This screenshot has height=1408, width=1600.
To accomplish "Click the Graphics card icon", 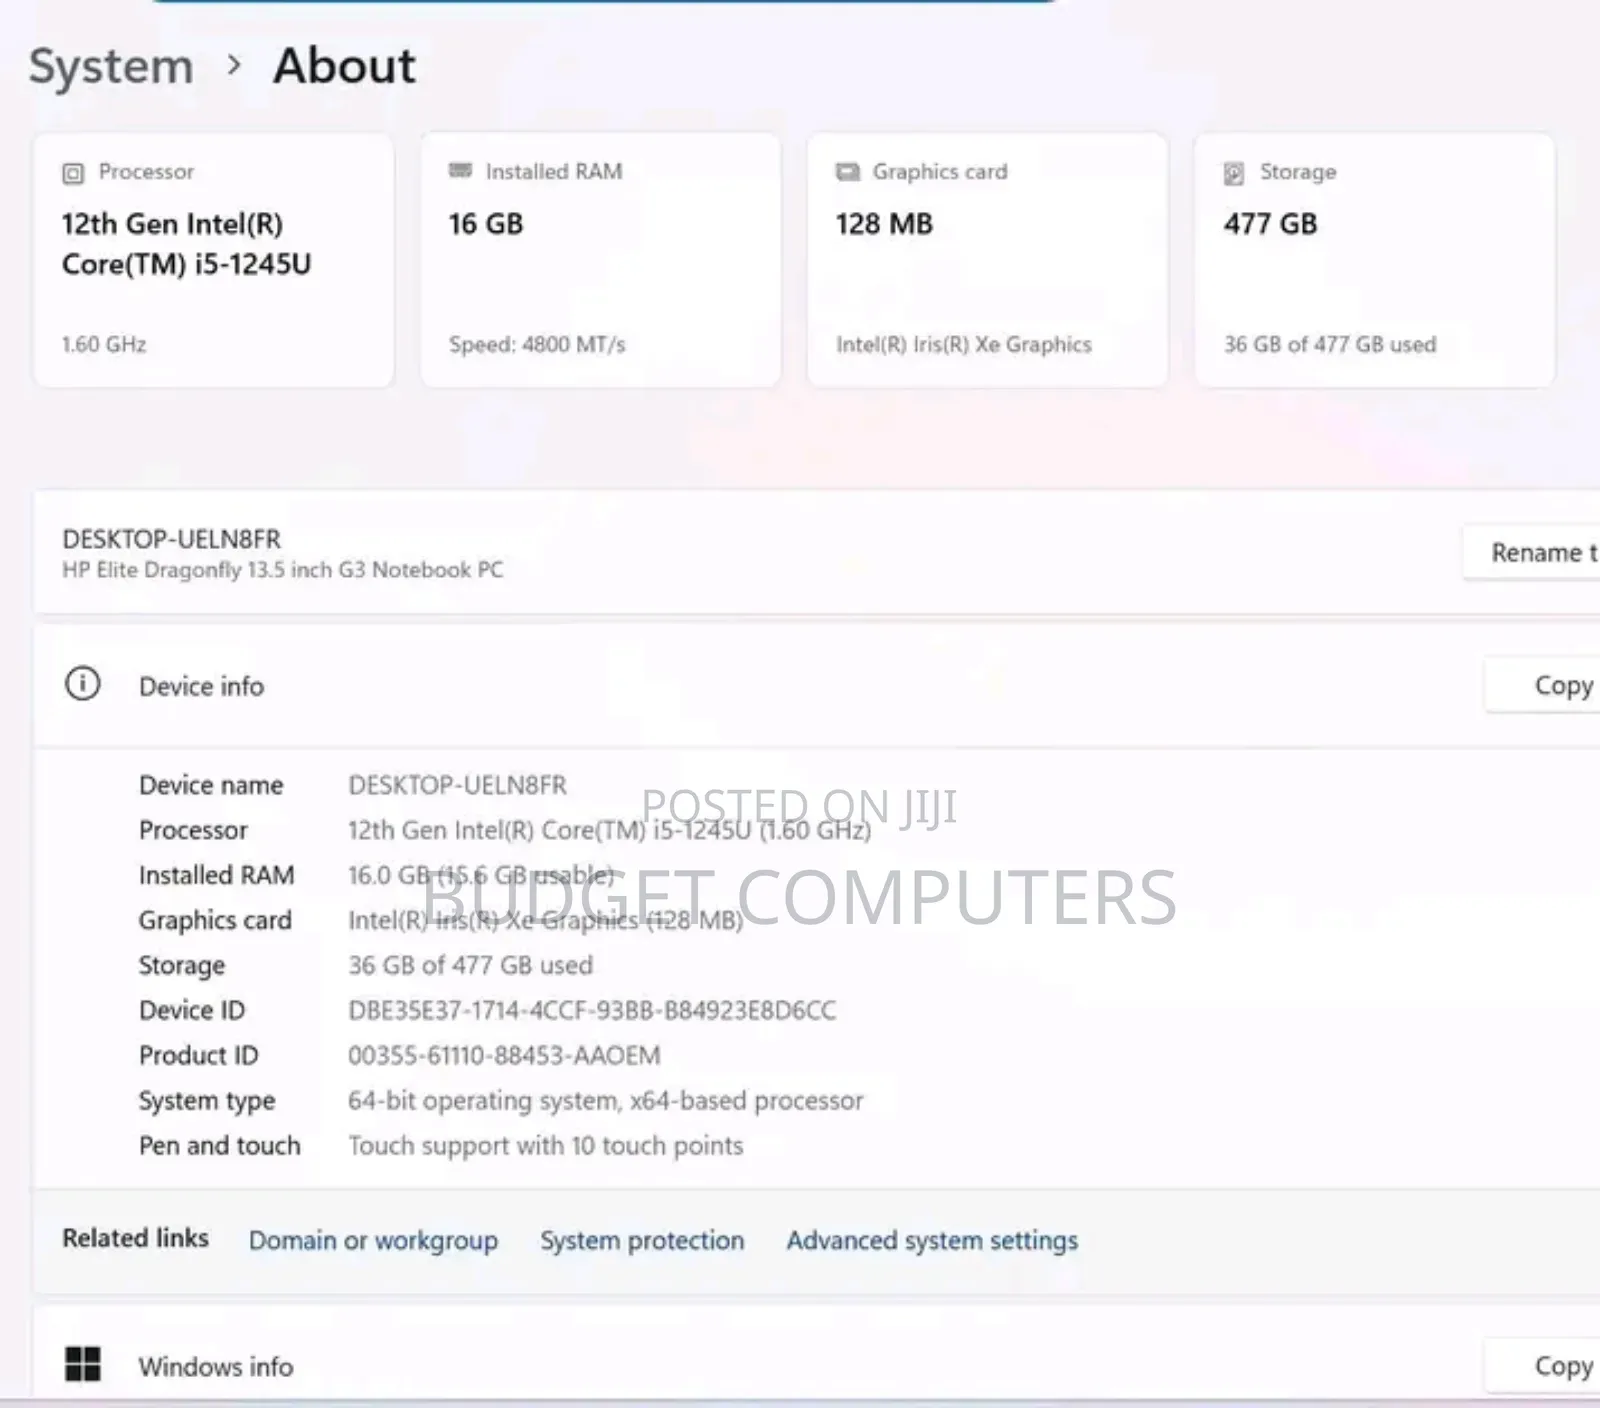I will click(848, 172).
